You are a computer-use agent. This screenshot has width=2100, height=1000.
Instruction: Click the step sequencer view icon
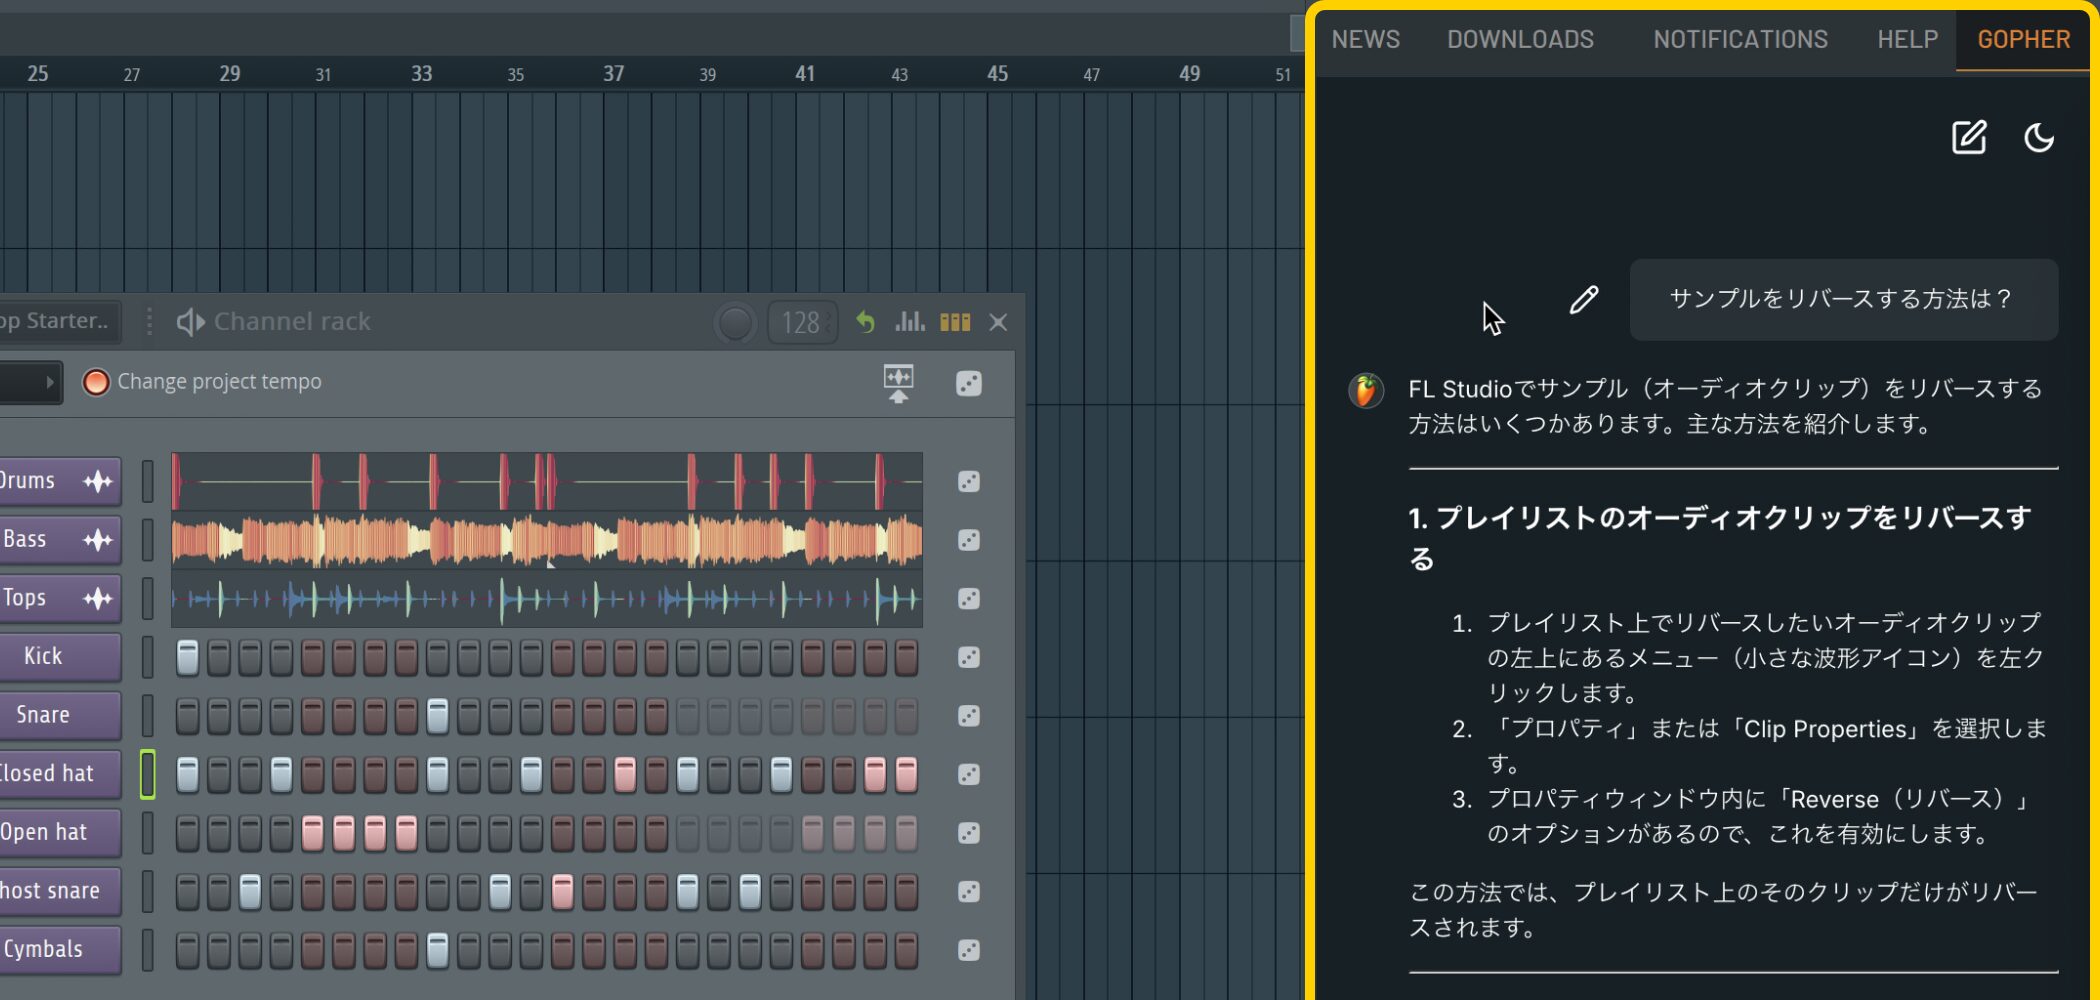tap(955, 322)
